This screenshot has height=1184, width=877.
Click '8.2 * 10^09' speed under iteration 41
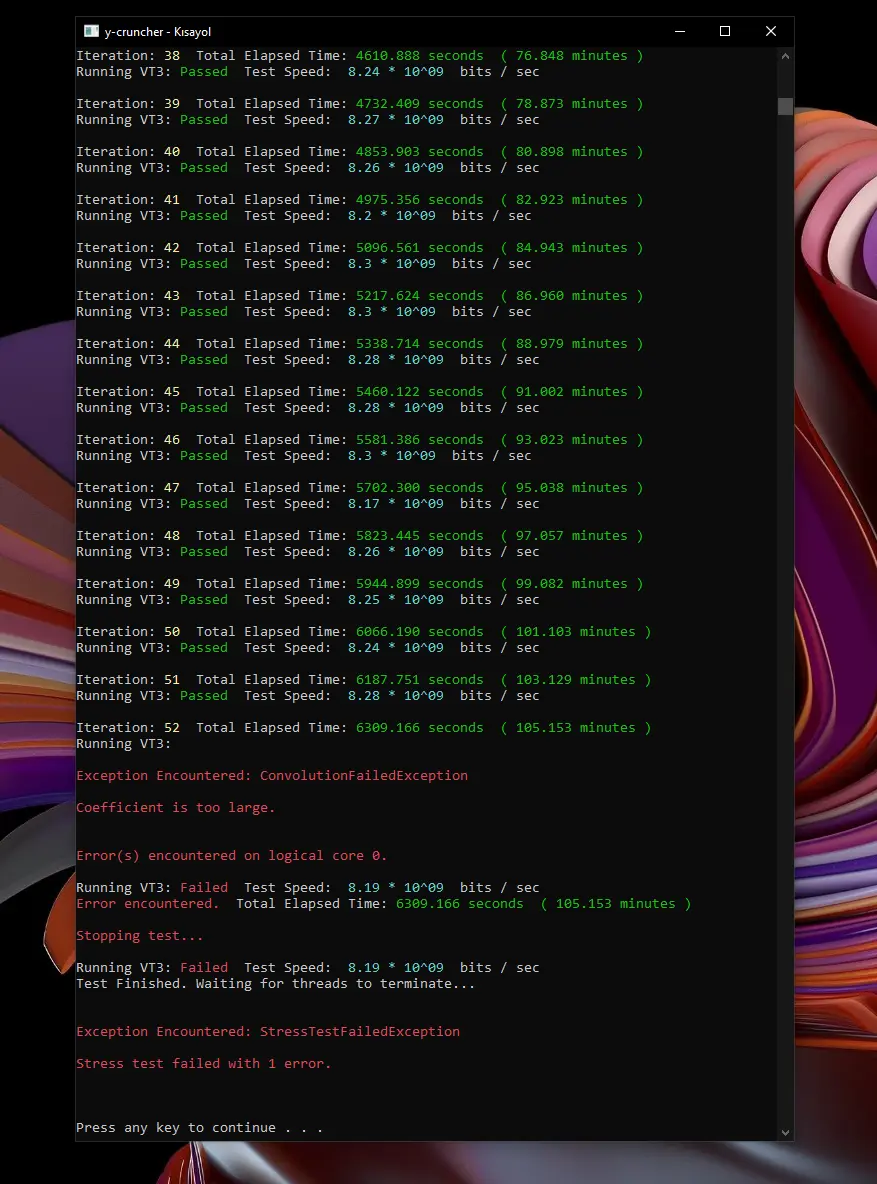pos(391,216)
